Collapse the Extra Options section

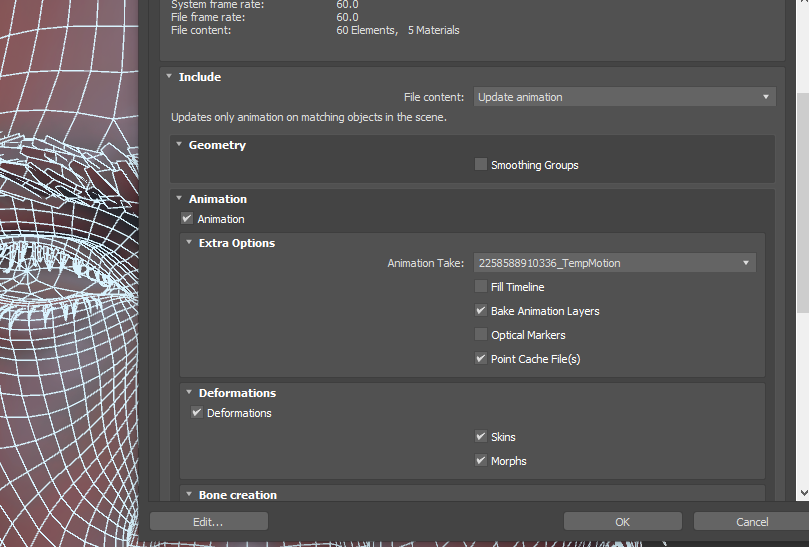189,243
